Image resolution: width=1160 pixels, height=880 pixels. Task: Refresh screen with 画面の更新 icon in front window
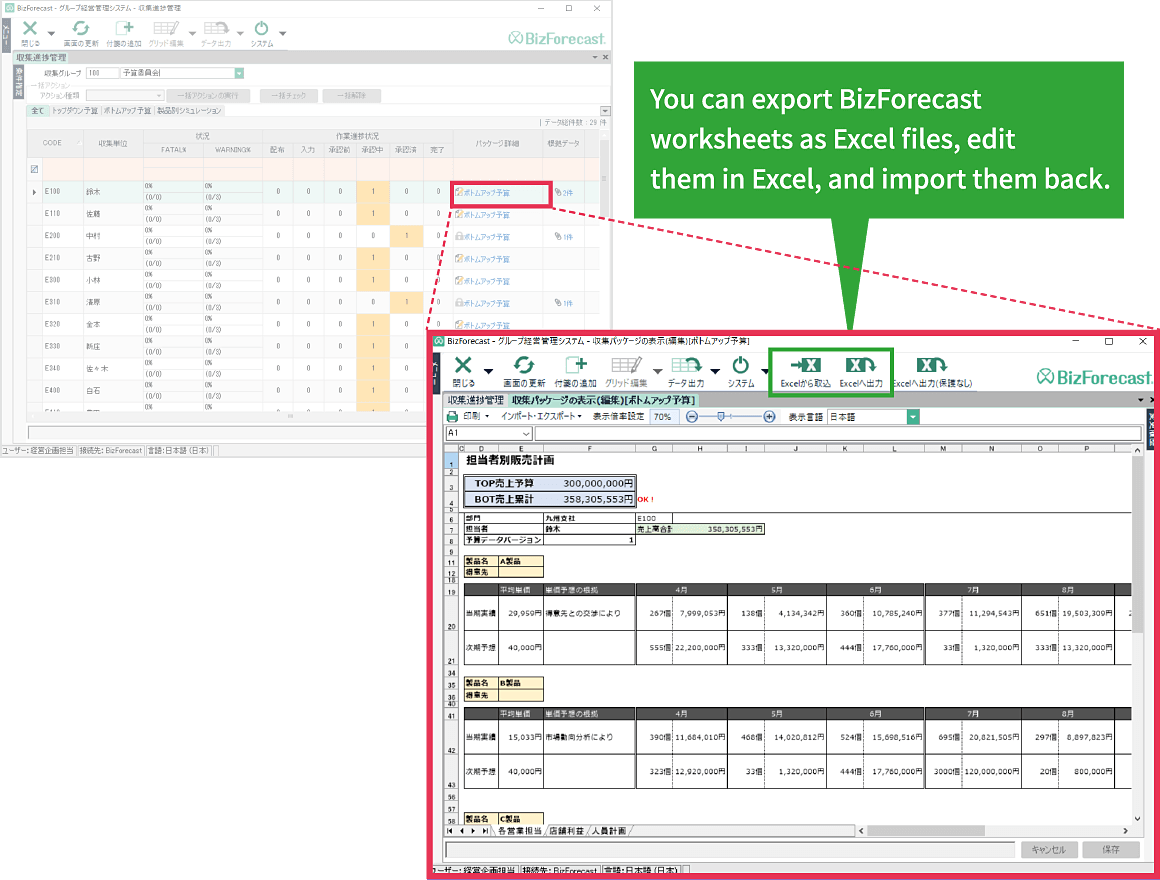point(524,365)
